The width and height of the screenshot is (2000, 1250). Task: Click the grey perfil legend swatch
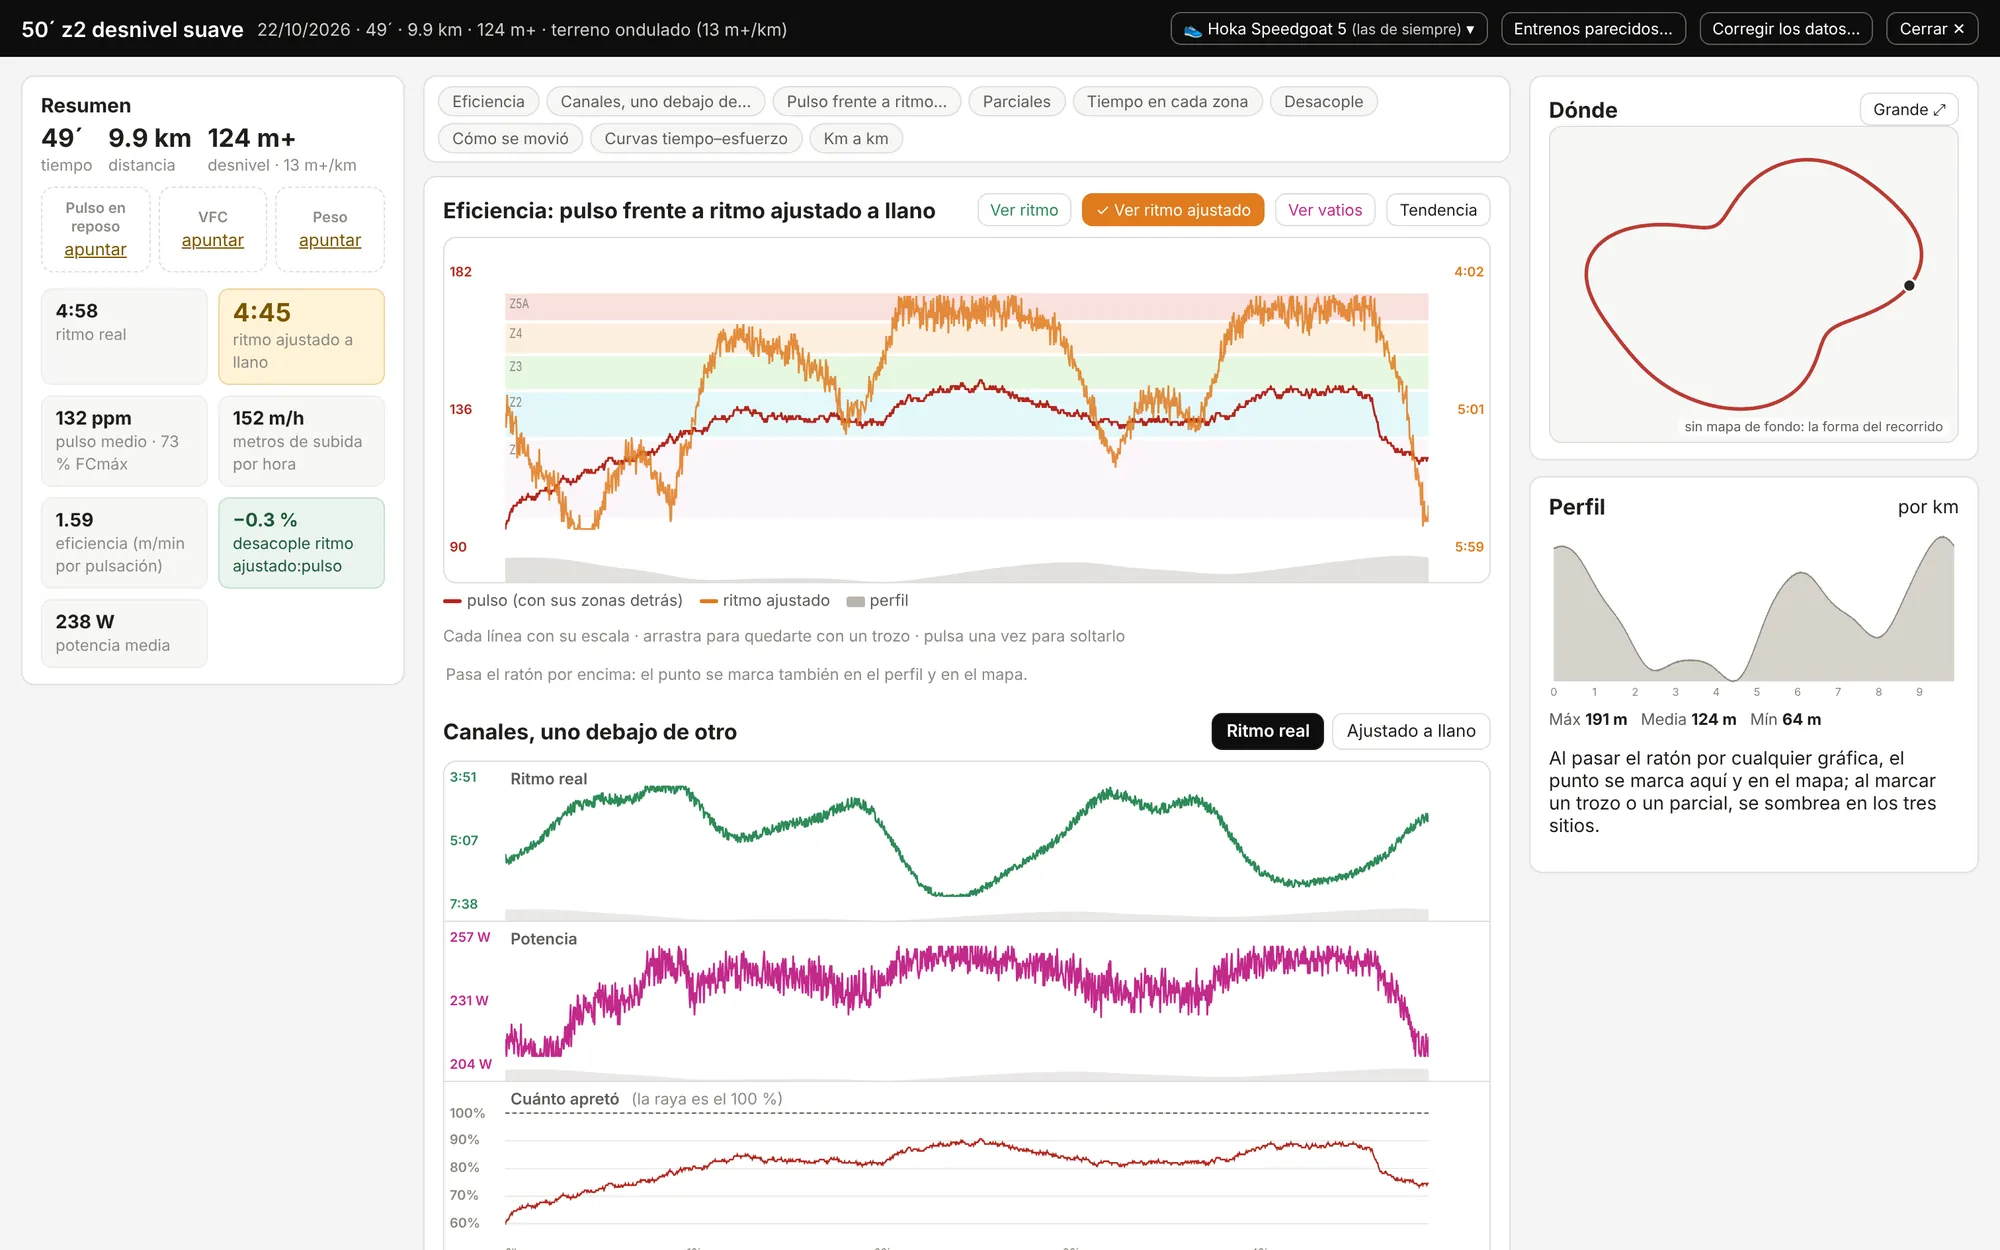(x=855, y=601)
